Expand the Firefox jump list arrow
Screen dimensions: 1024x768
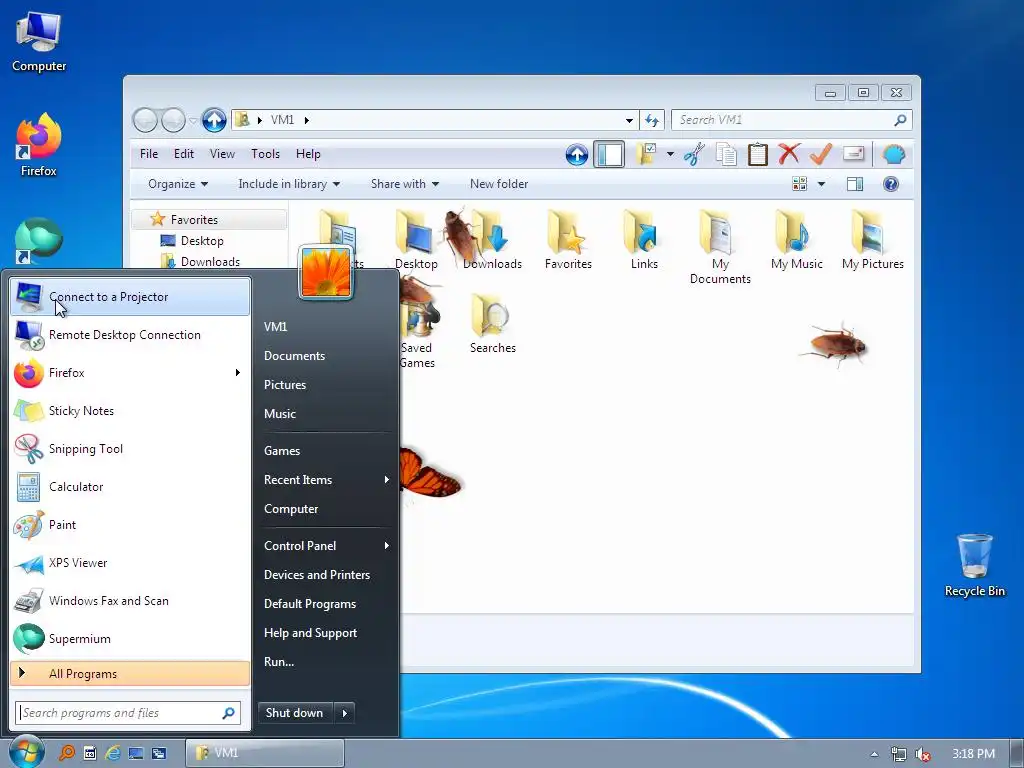(x=238, y=372)
